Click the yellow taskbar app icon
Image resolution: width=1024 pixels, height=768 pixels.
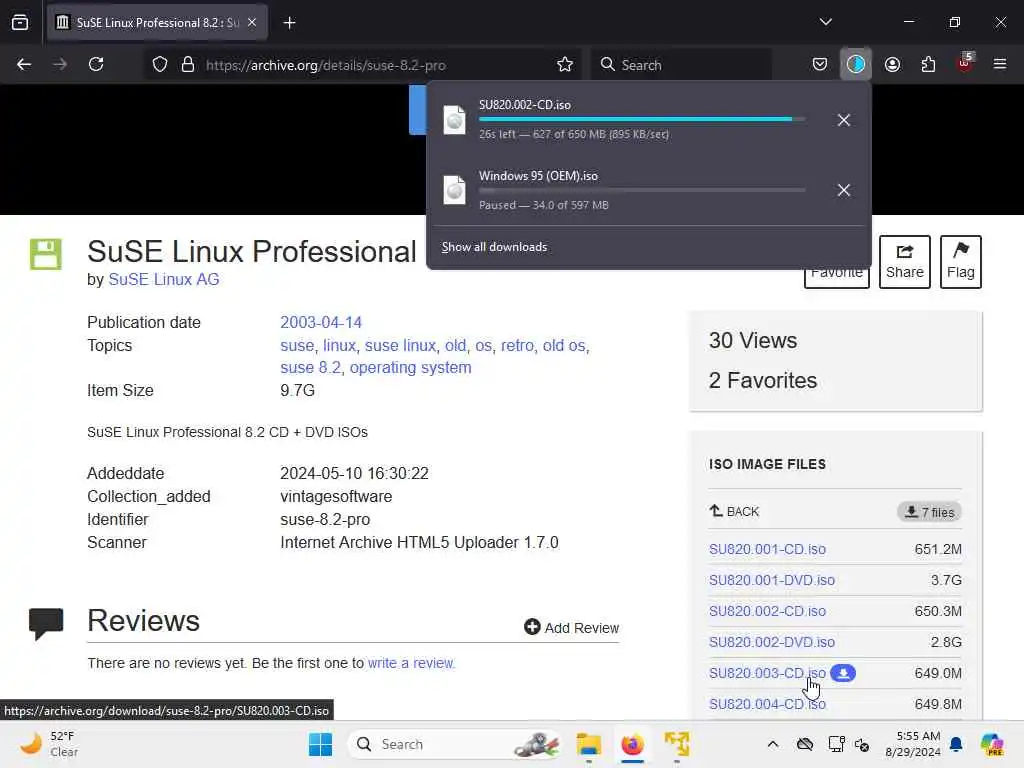pos(677,744)
